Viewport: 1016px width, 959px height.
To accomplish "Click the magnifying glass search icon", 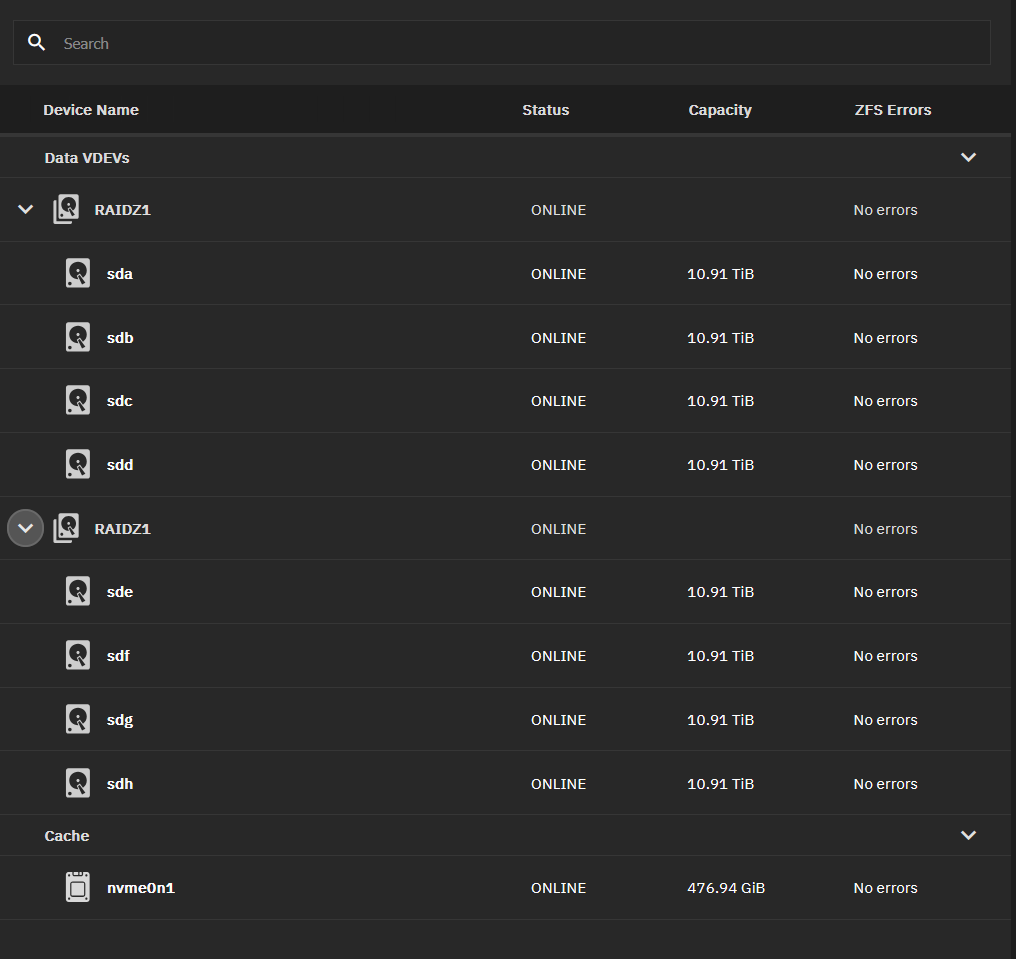I will [37, 43].
